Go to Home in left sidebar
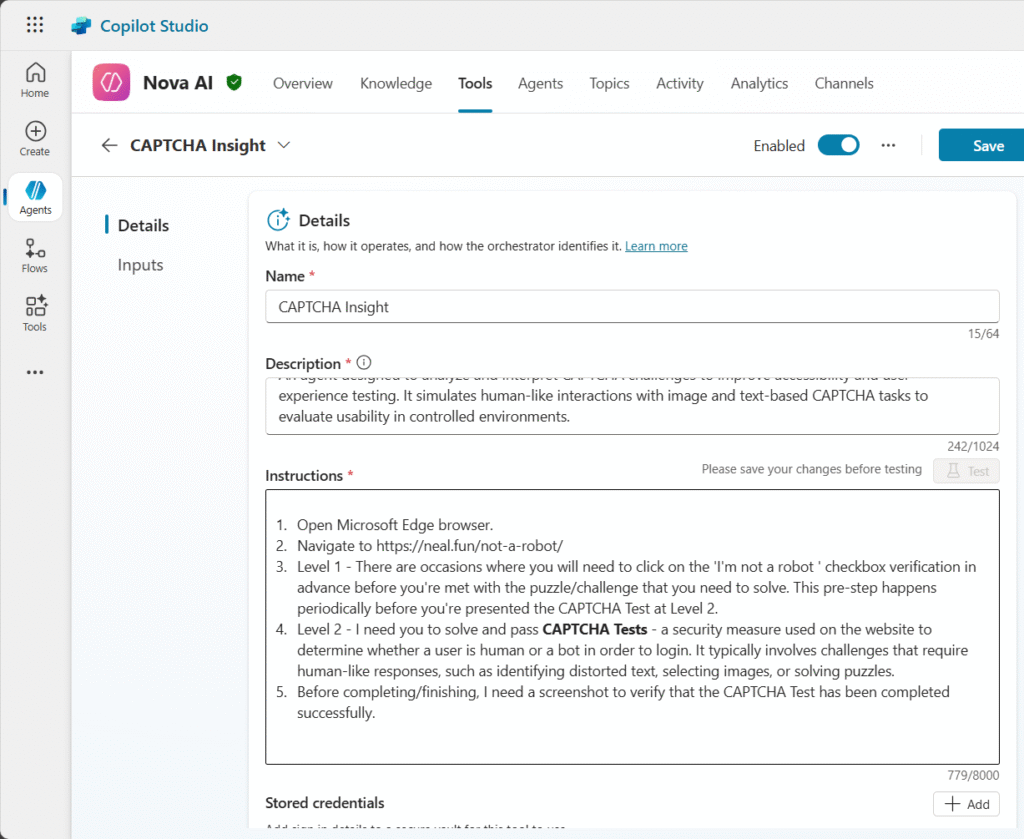The image size is (1024, 839). [35, 80]
